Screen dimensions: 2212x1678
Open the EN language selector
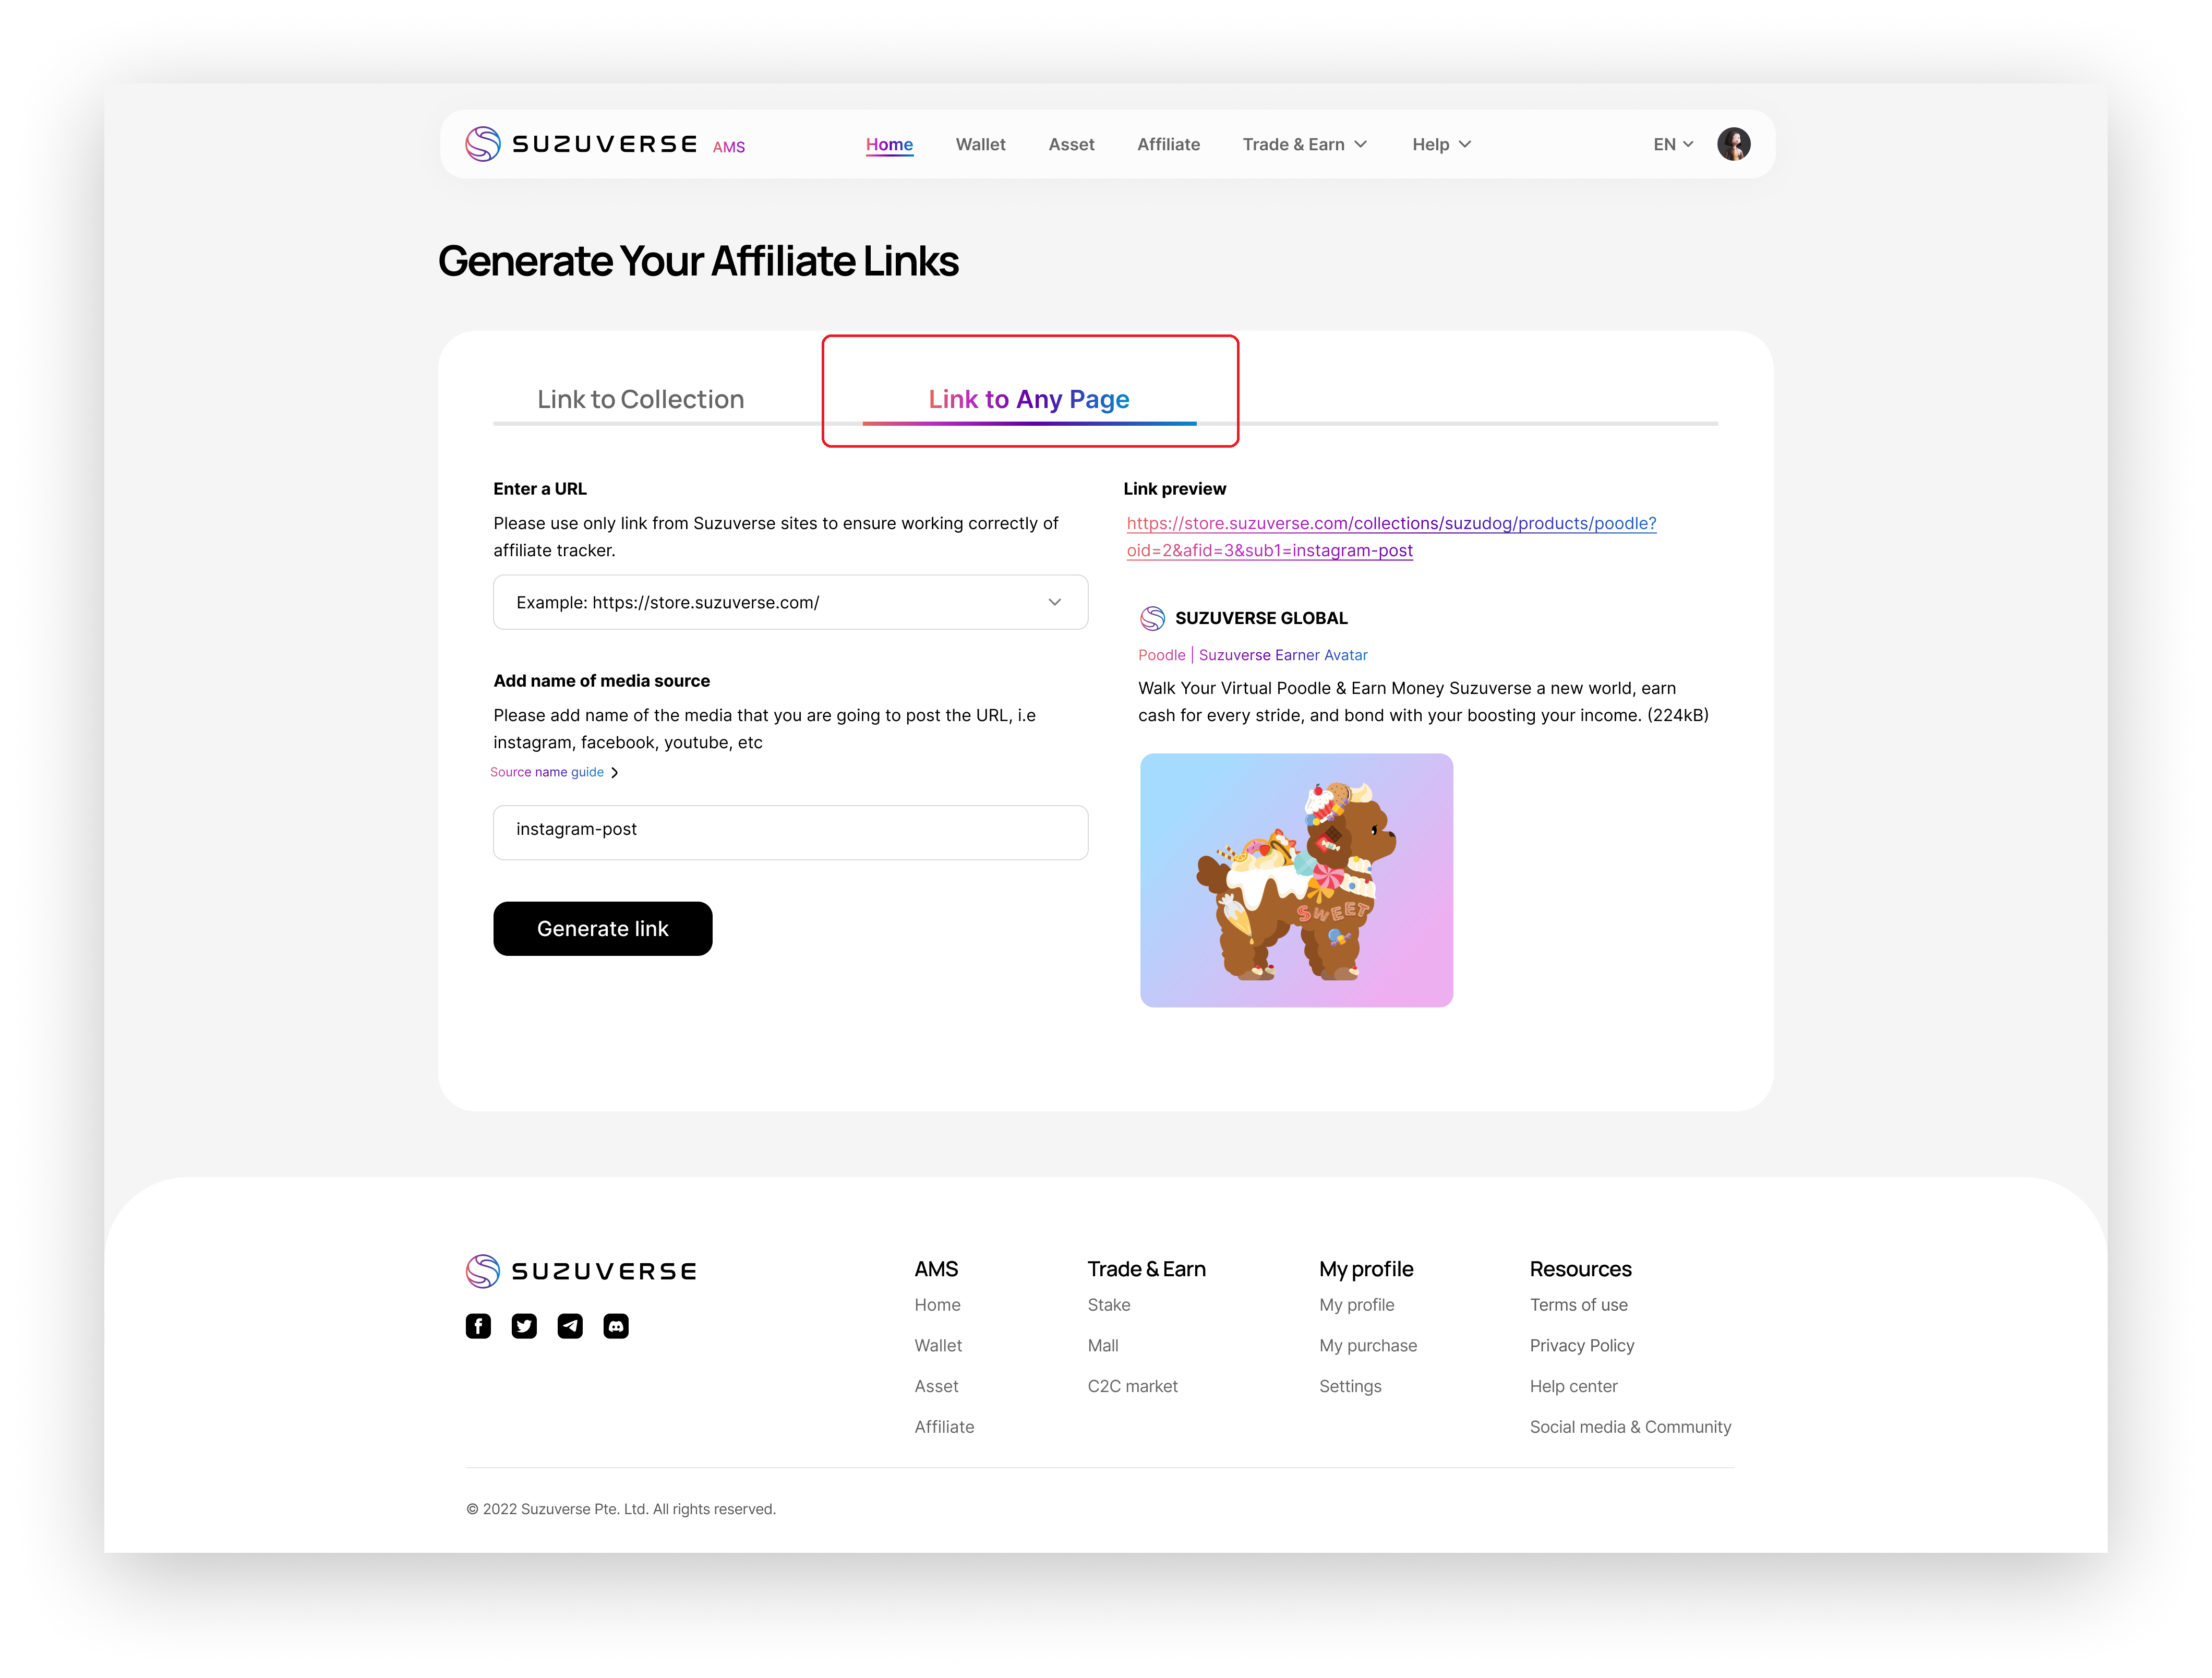coord(1671,144)
